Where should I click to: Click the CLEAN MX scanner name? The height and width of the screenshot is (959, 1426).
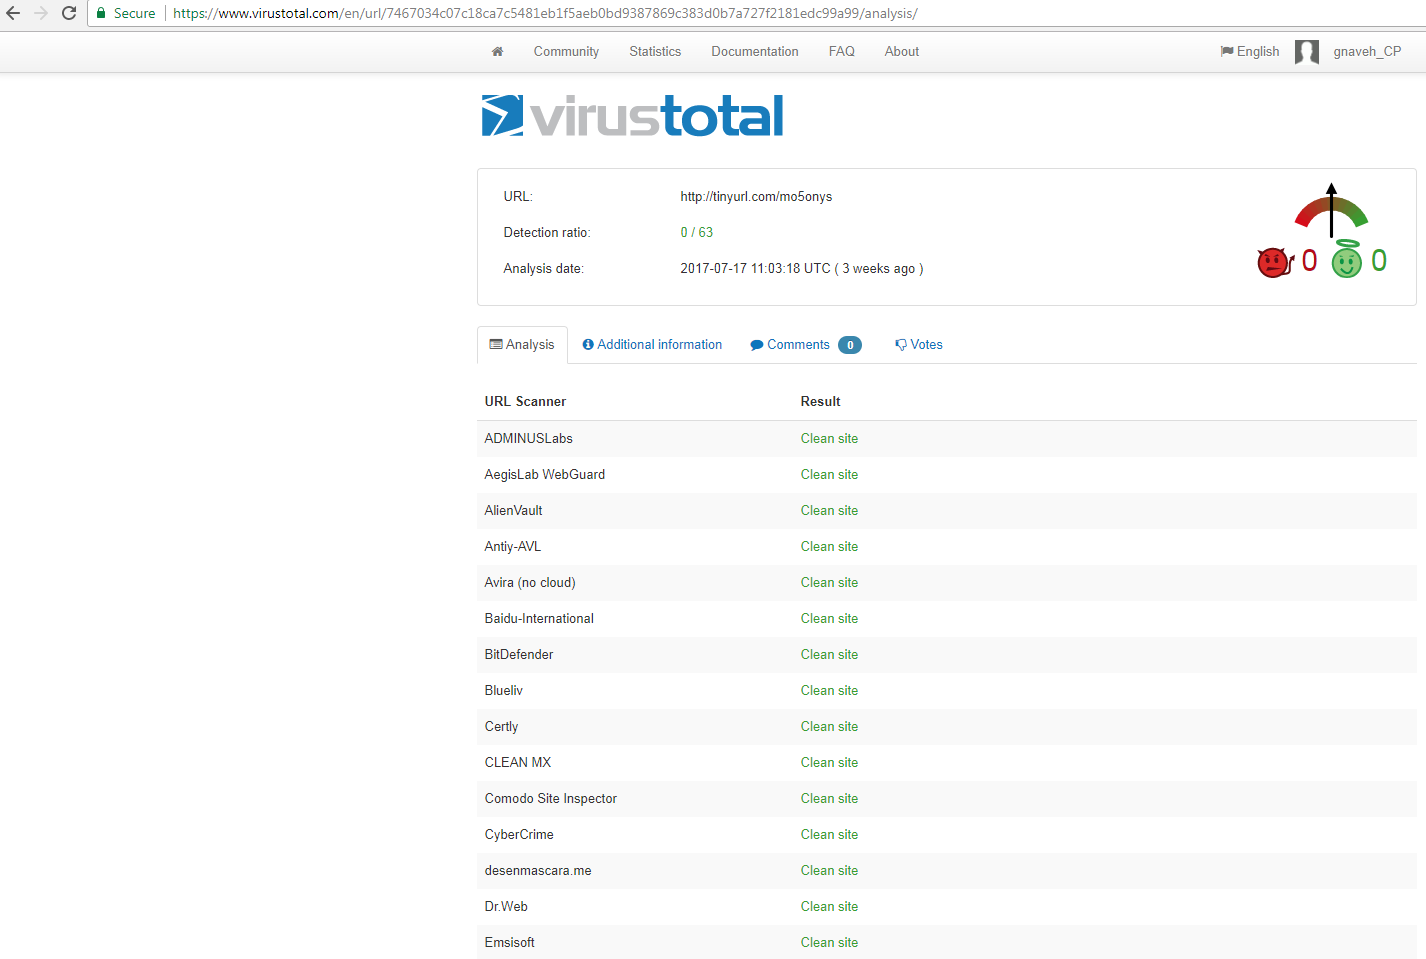click(518, 762)
